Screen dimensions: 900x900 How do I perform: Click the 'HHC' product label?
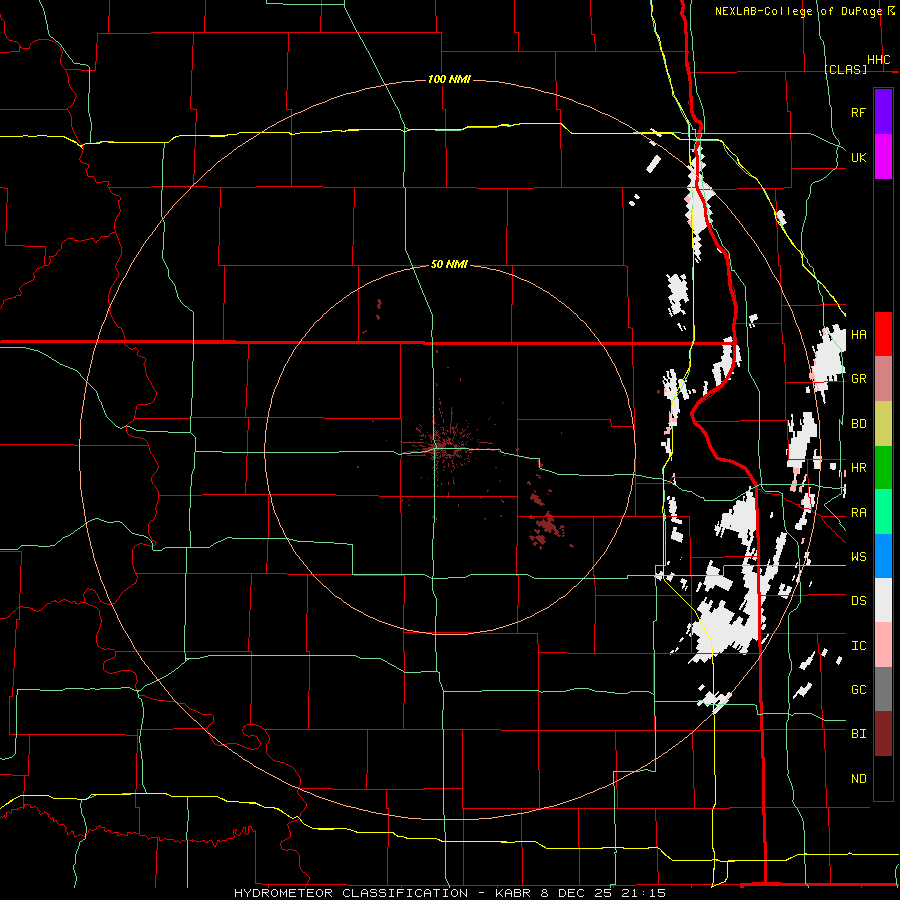click(879, 60)
